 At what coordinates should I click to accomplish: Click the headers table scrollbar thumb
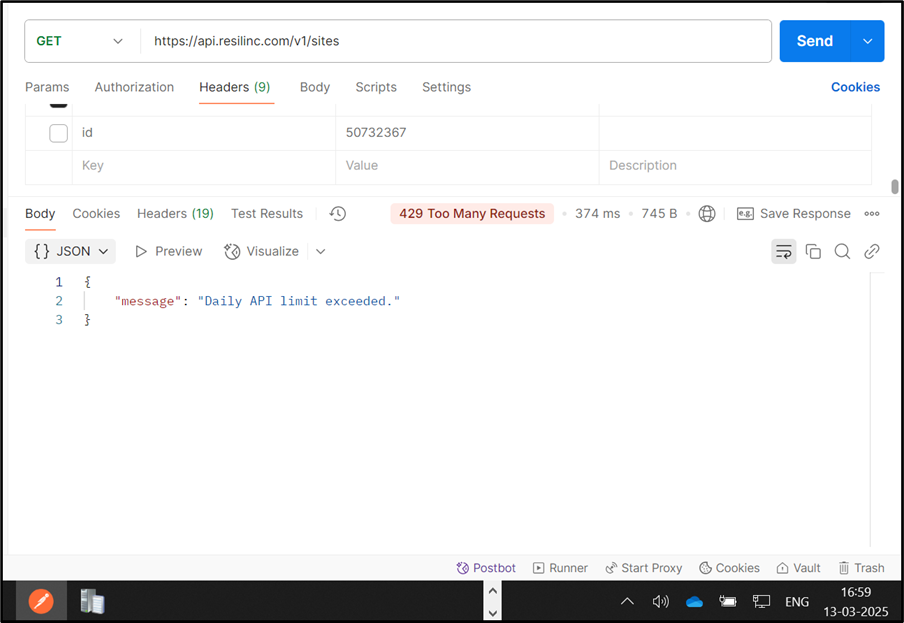point(894,187)
